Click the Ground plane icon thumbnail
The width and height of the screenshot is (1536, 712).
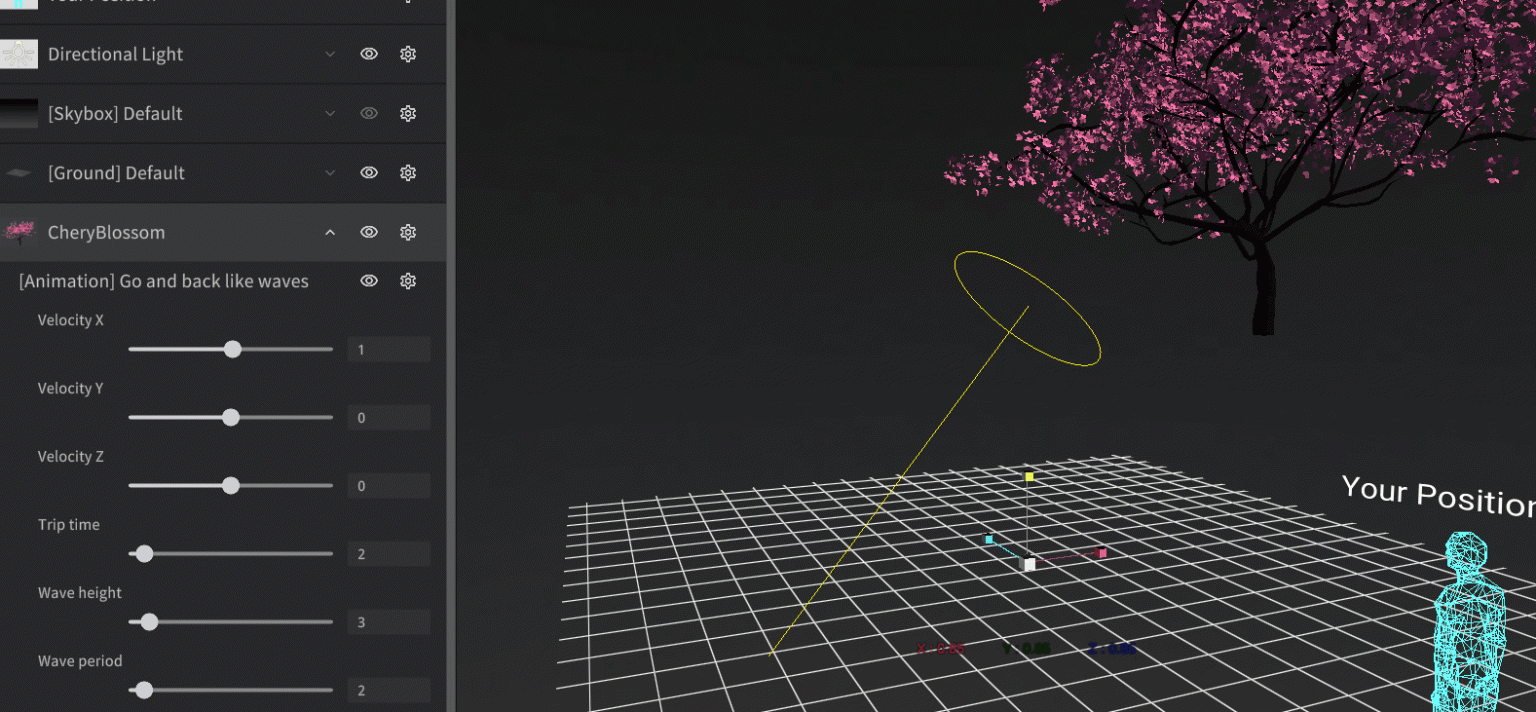point(18,172)
